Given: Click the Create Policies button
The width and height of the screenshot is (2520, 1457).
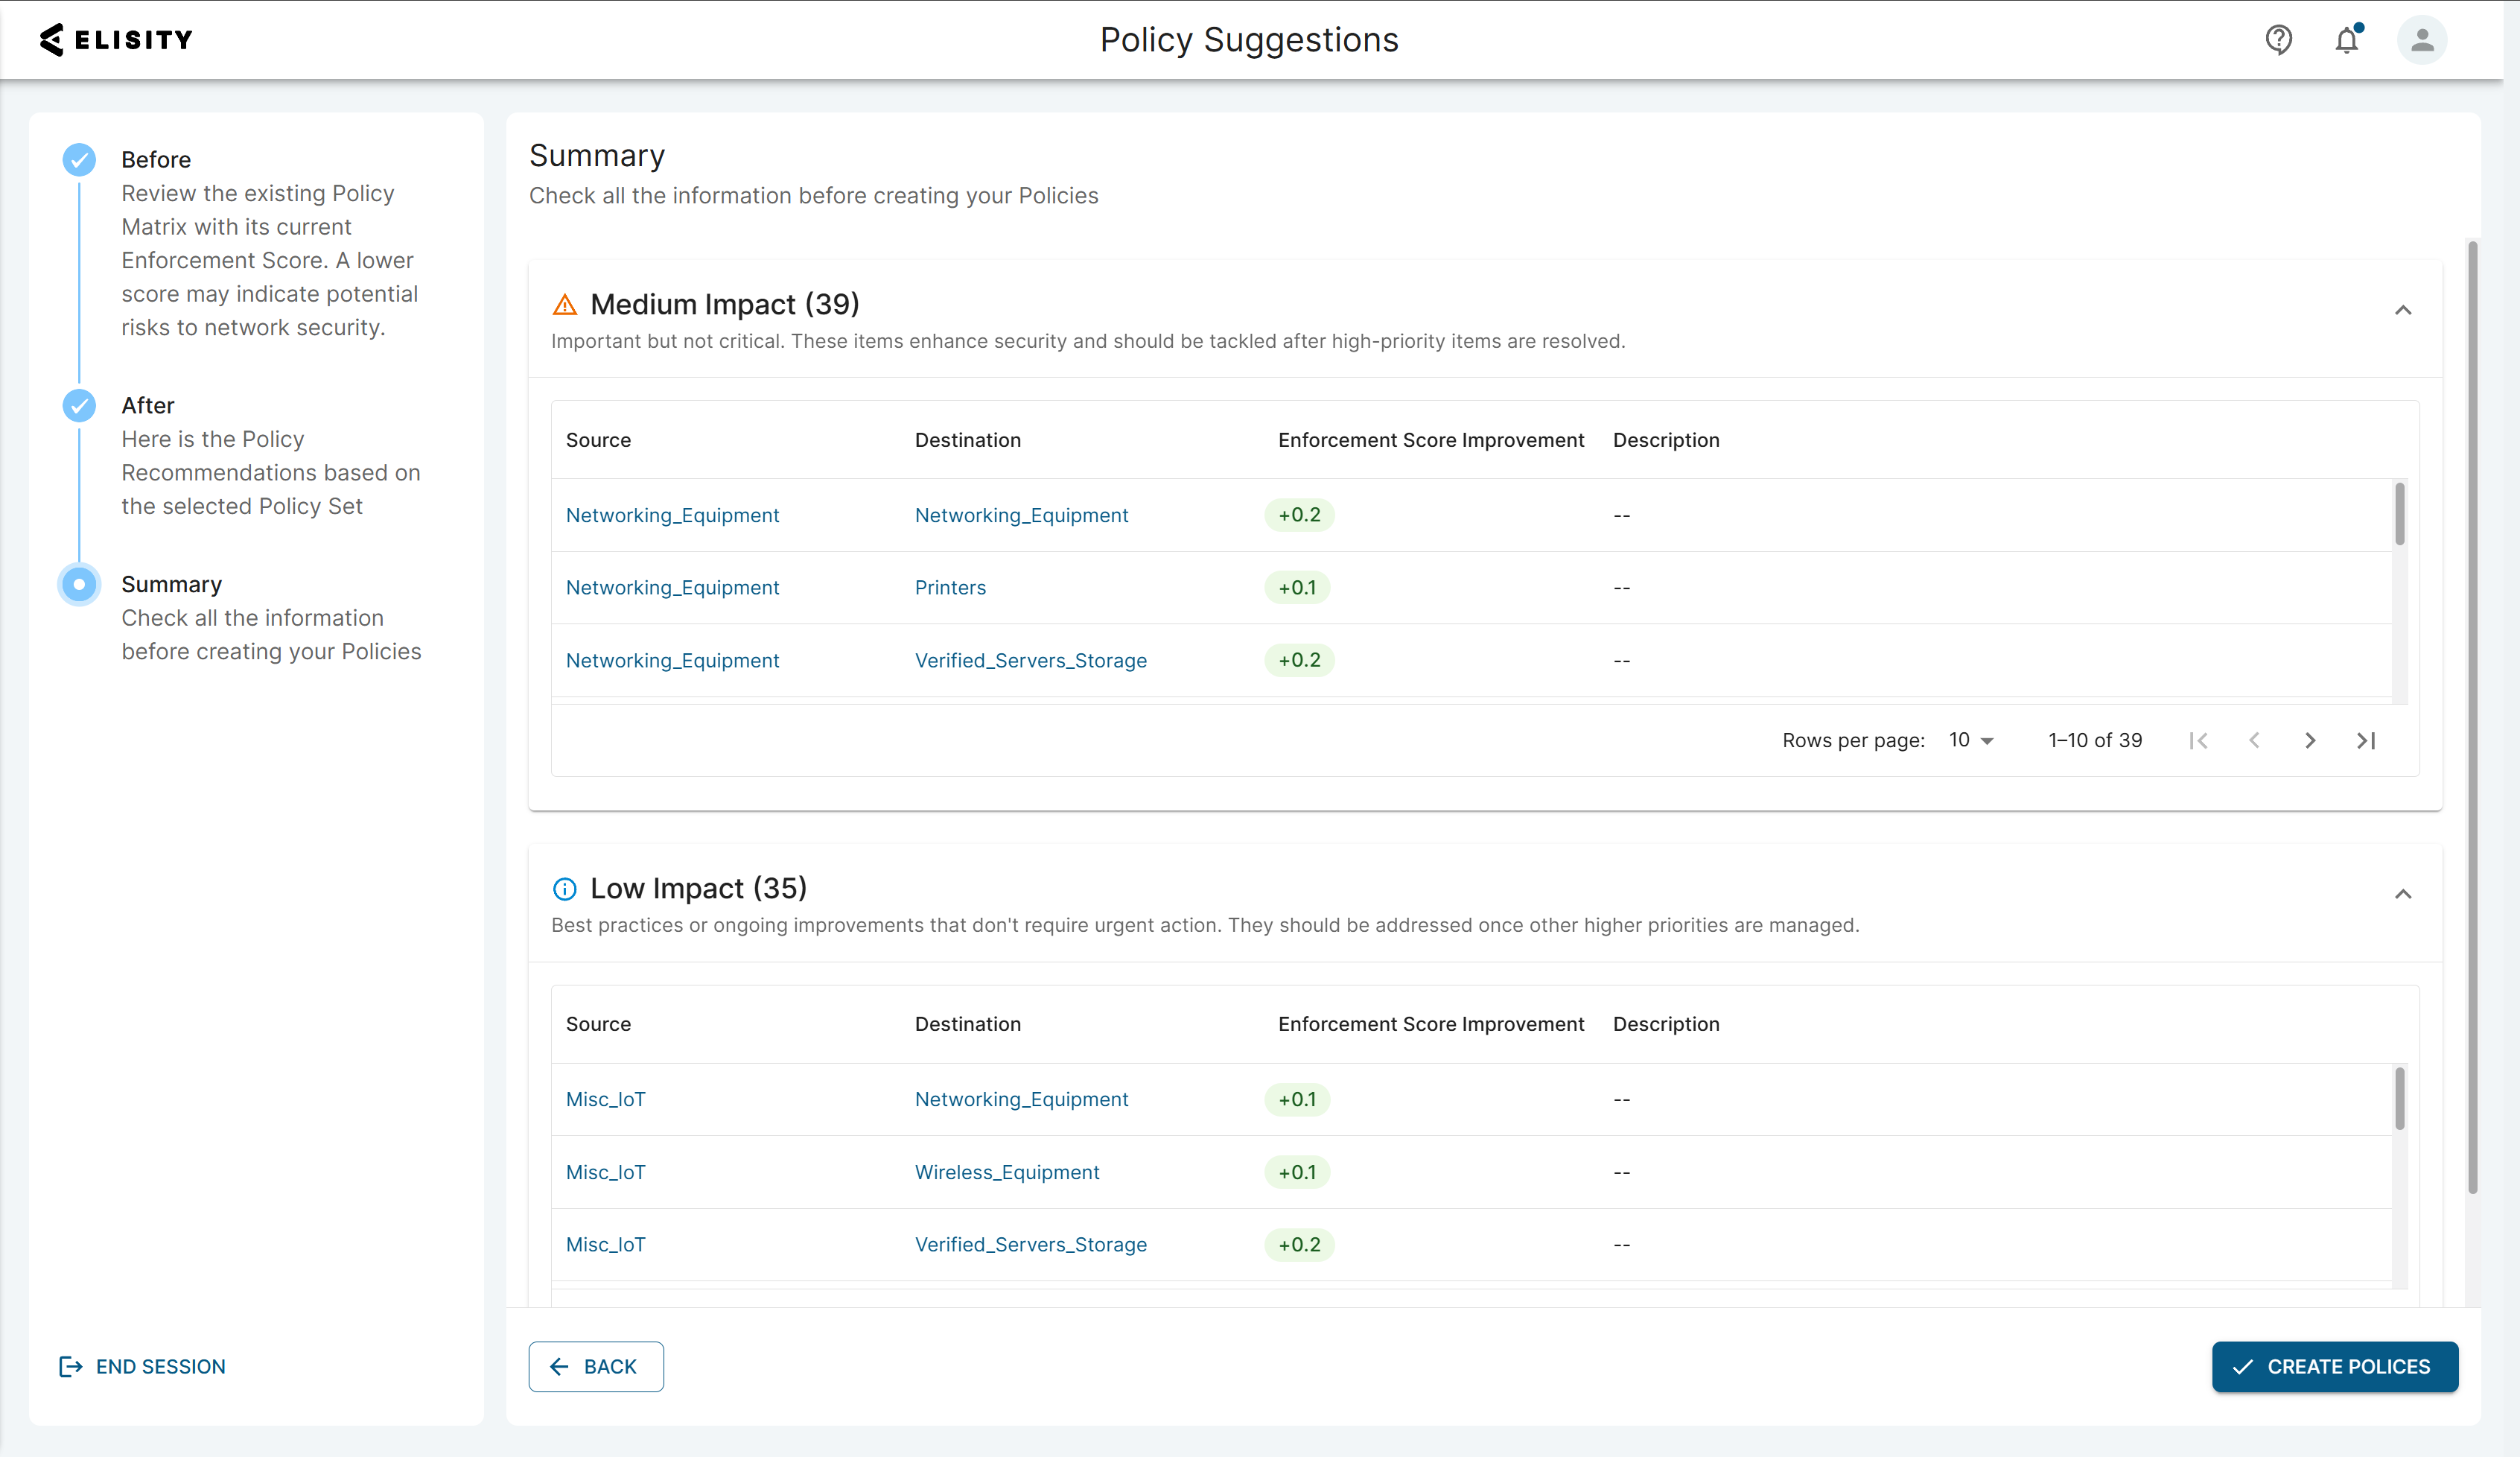Looking at the screenshot, I should click(x=2334, y=1367).
